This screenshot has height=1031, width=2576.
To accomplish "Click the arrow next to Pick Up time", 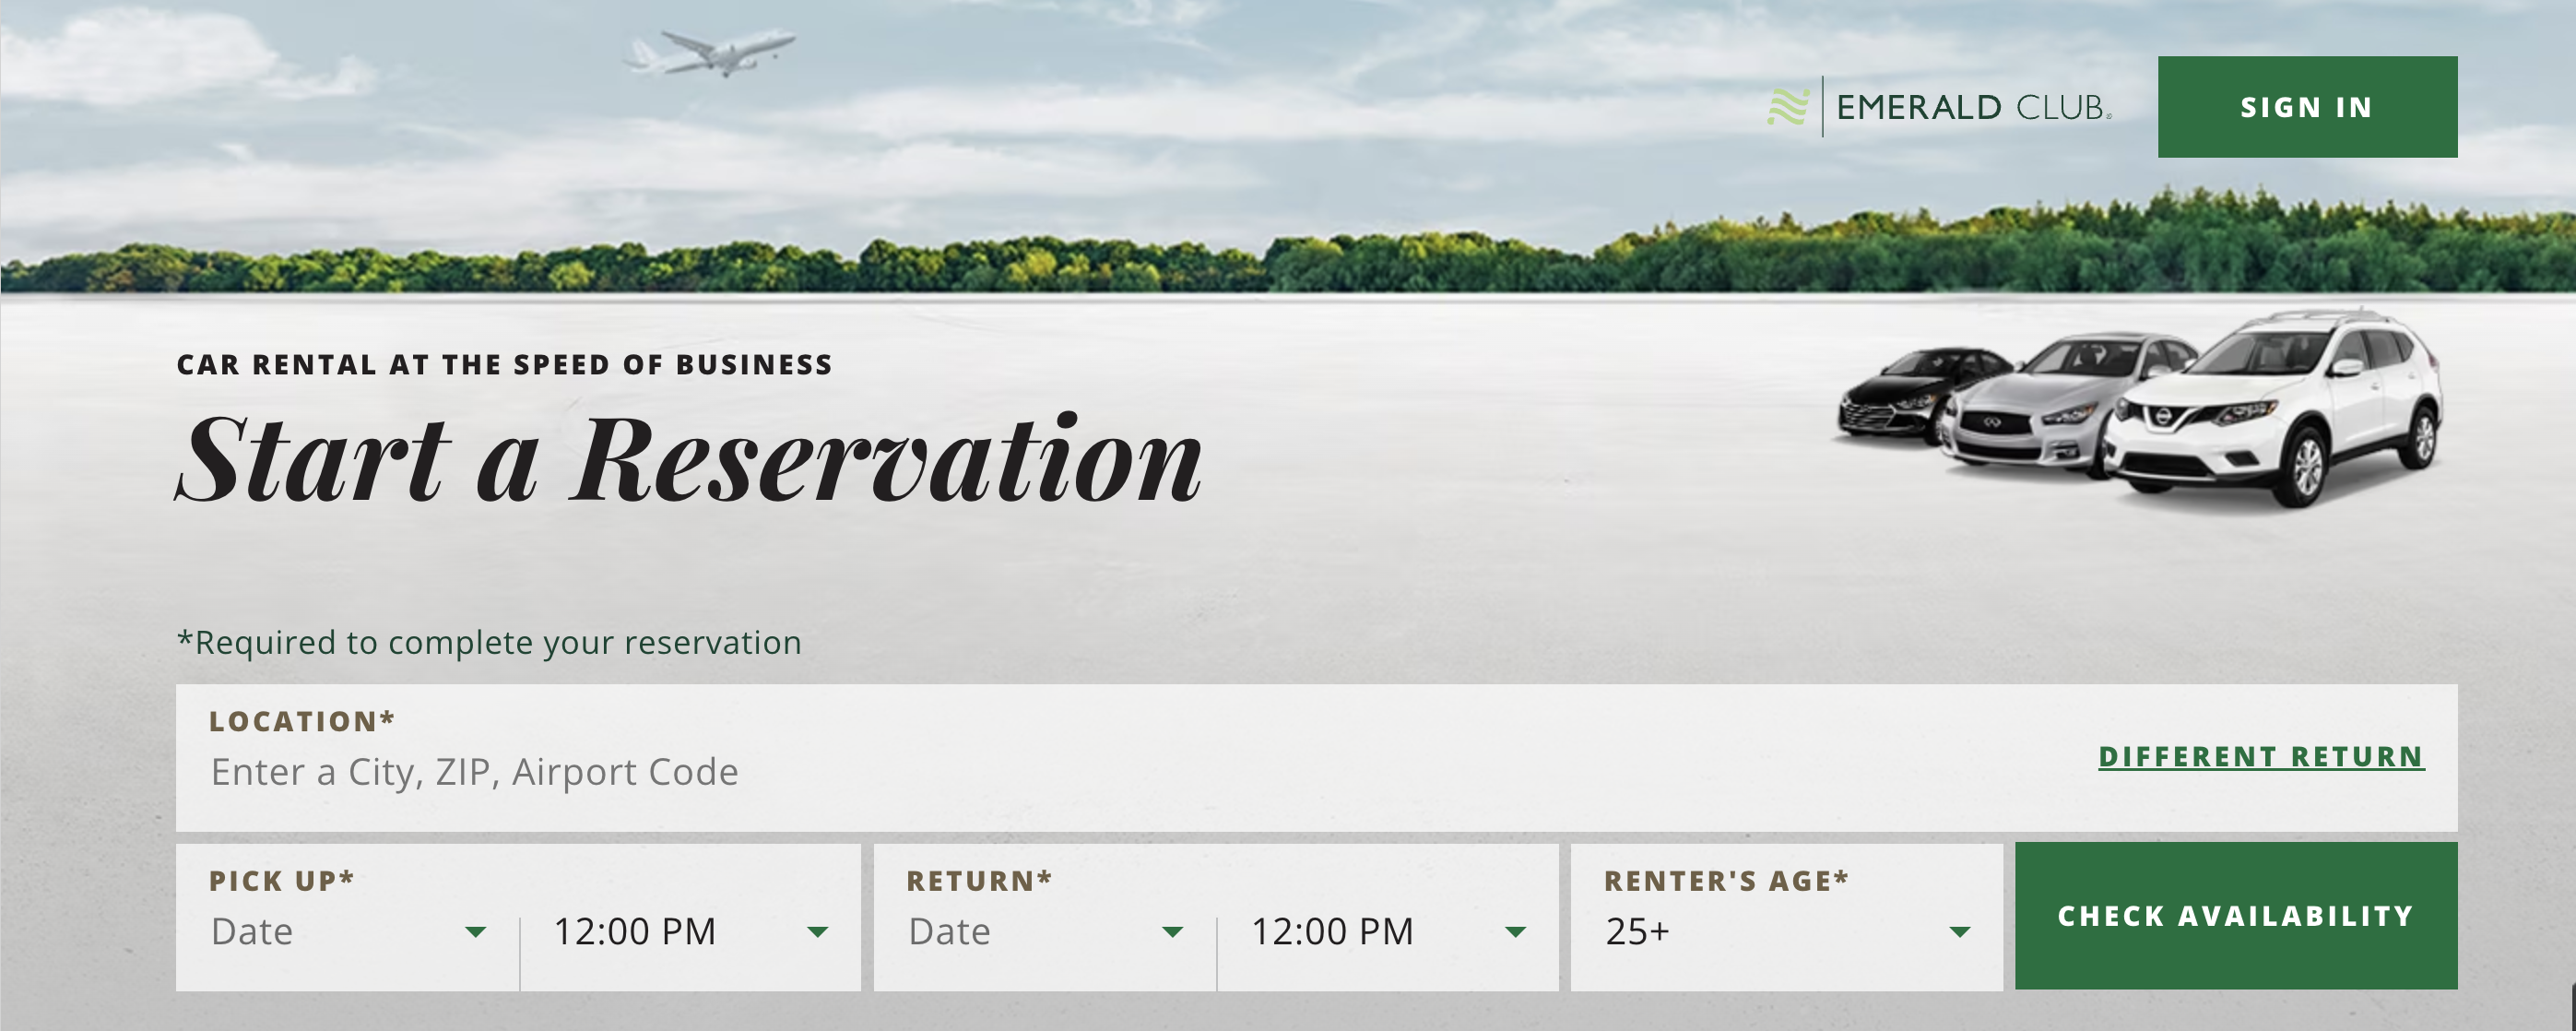I will (817, 932).
